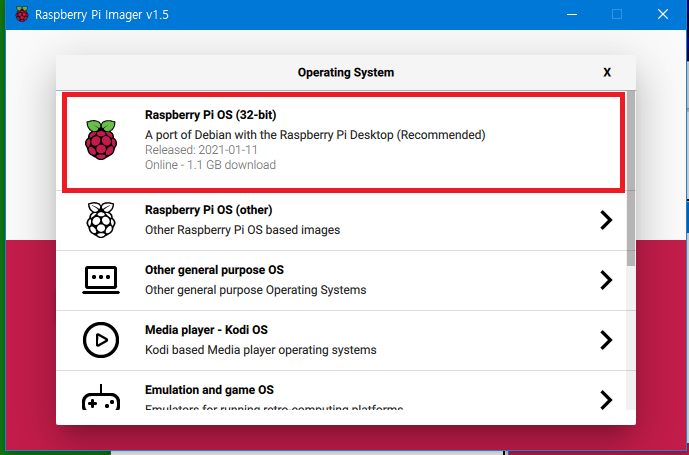Viewport: 689px width, 455px height.
Task: Open the Other general purpose OS title
Action: [214, 270]
